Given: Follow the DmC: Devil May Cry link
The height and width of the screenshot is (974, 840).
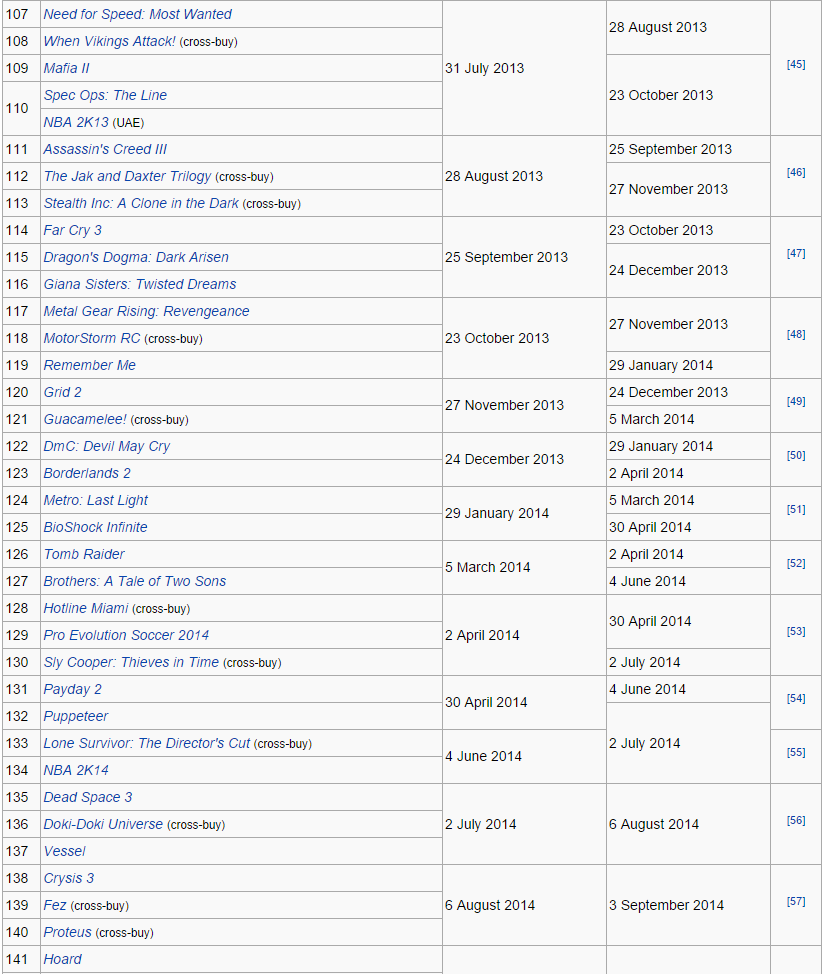Looking at the screenshot, I should (x=107, y=447).
